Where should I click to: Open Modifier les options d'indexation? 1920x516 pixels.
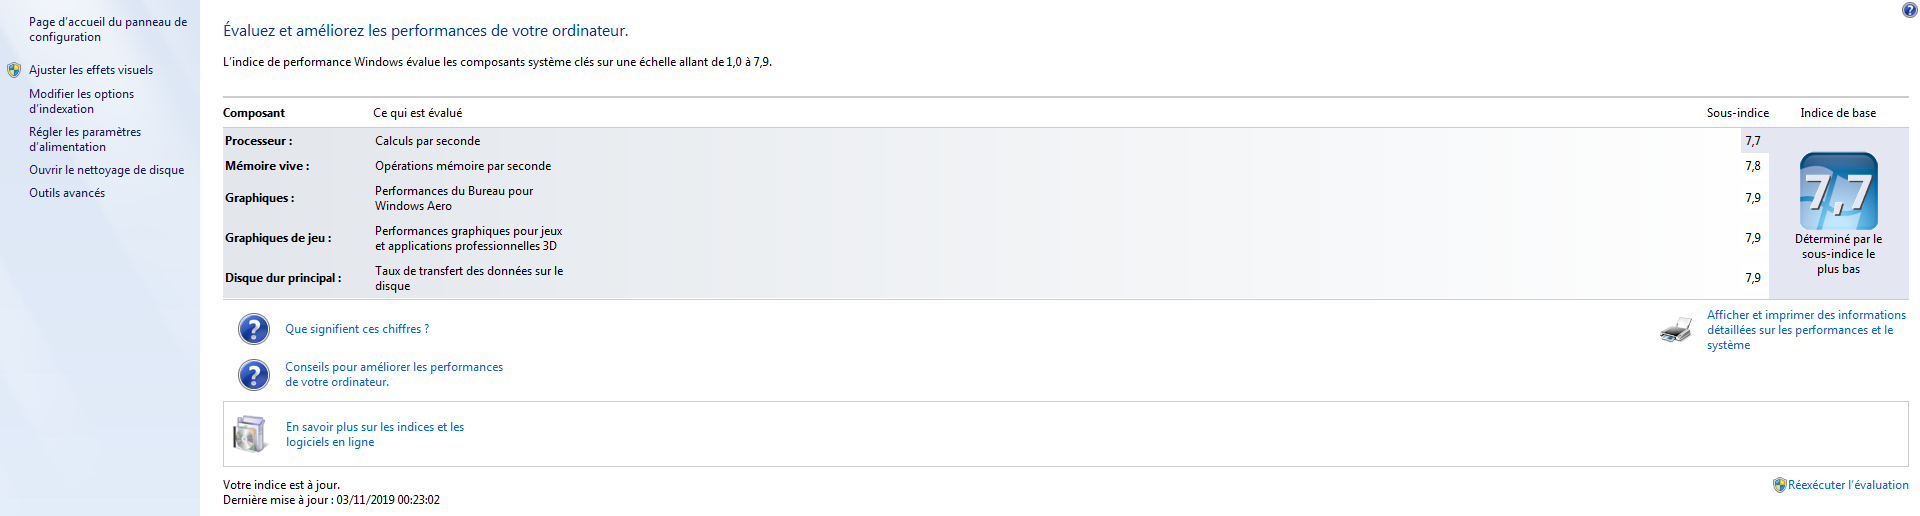[81, 101]
